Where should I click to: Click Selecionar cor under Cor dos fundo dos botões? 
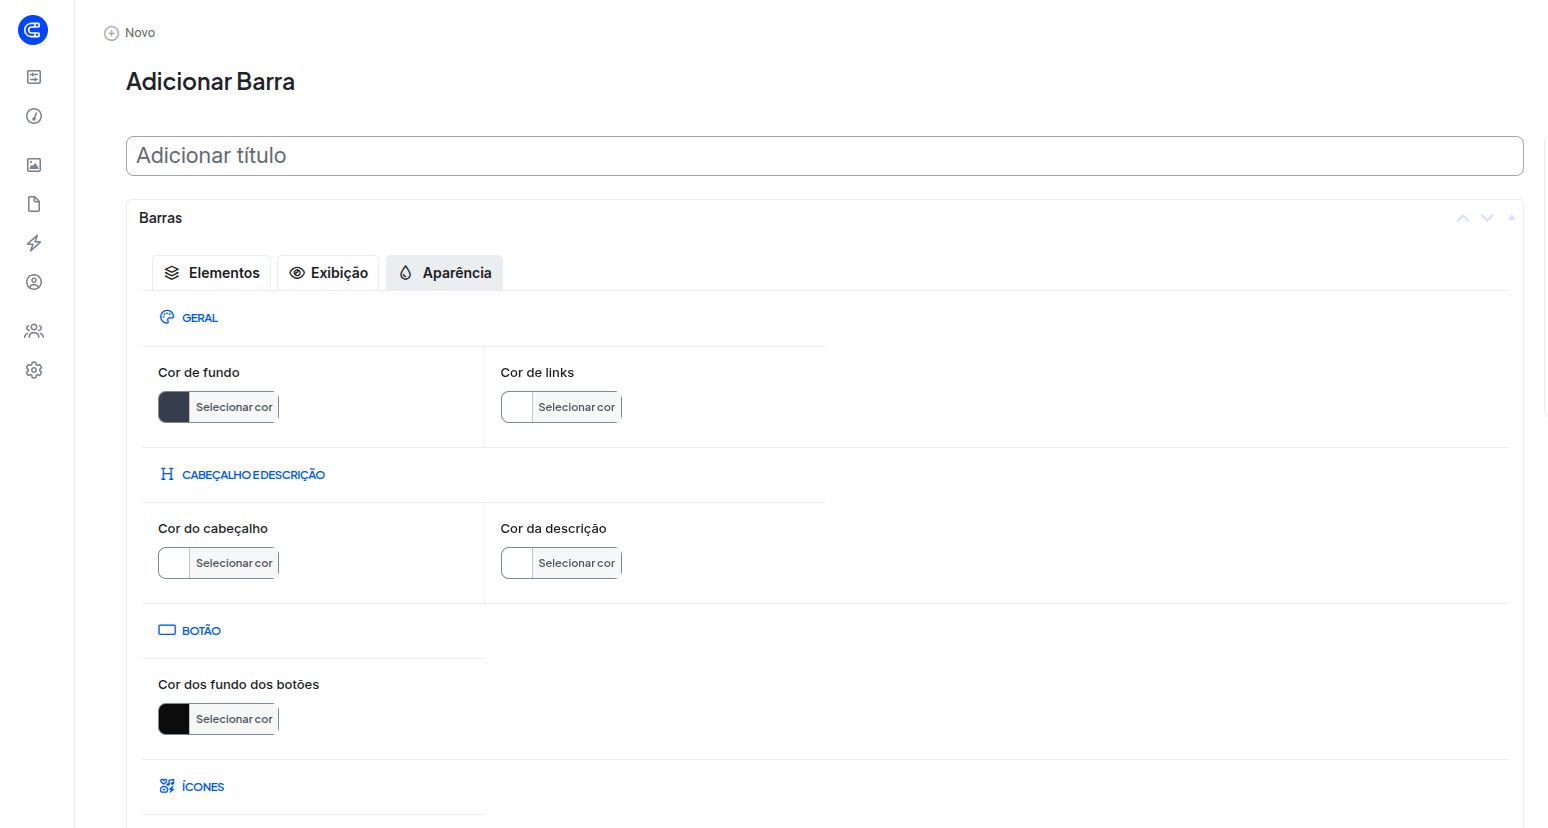coord(234,719)
